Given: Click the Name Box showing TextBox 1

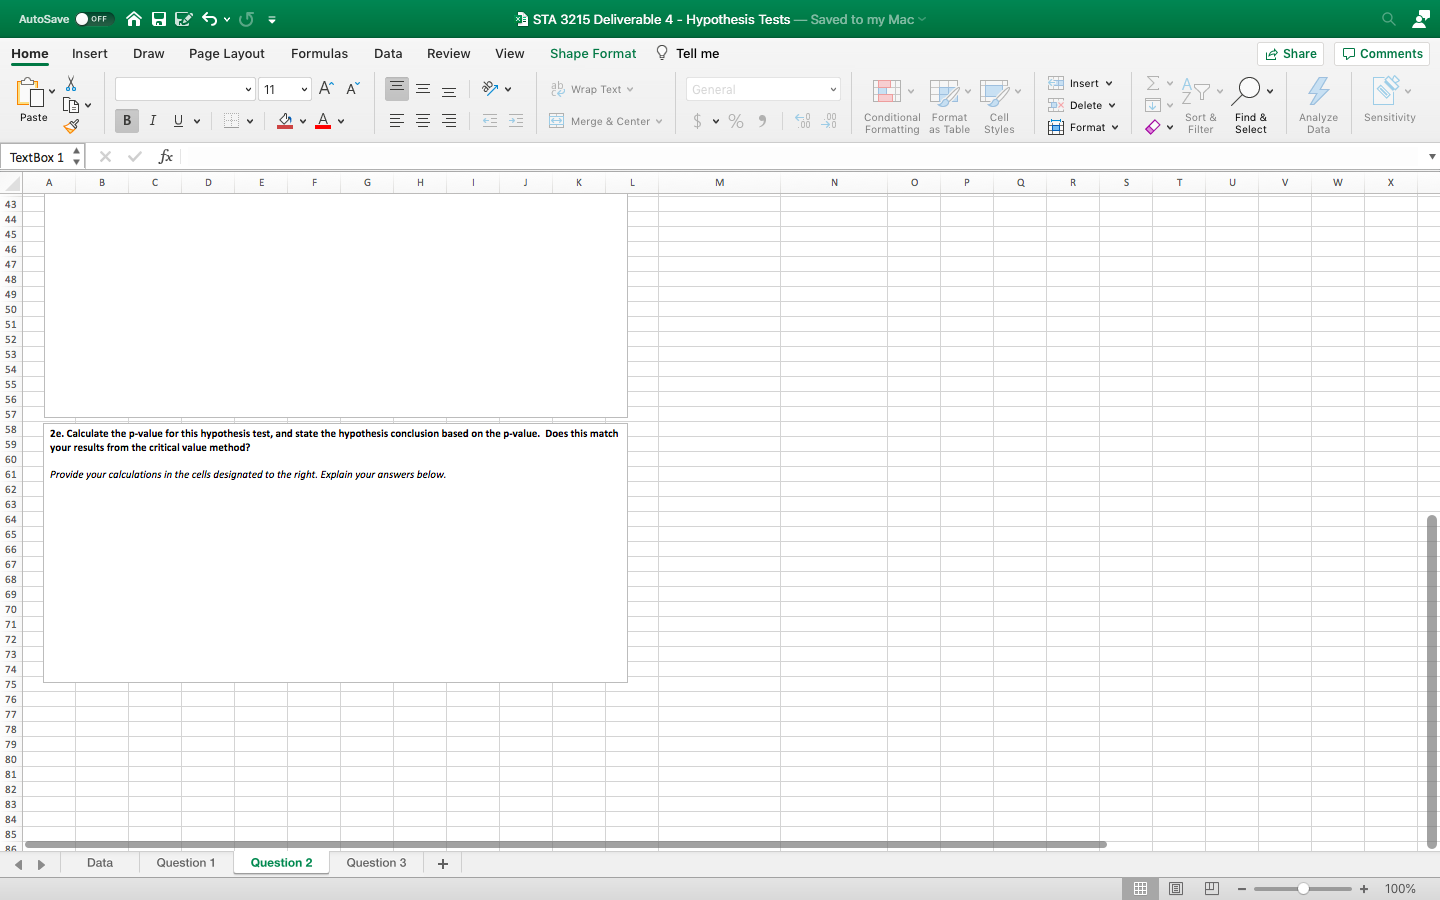Looking at the screenshot, I should click(36, 157).
